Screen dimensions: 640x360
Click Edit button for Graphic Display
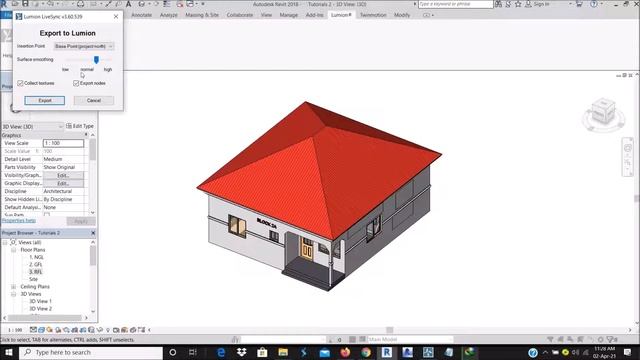tap(63, 183)
